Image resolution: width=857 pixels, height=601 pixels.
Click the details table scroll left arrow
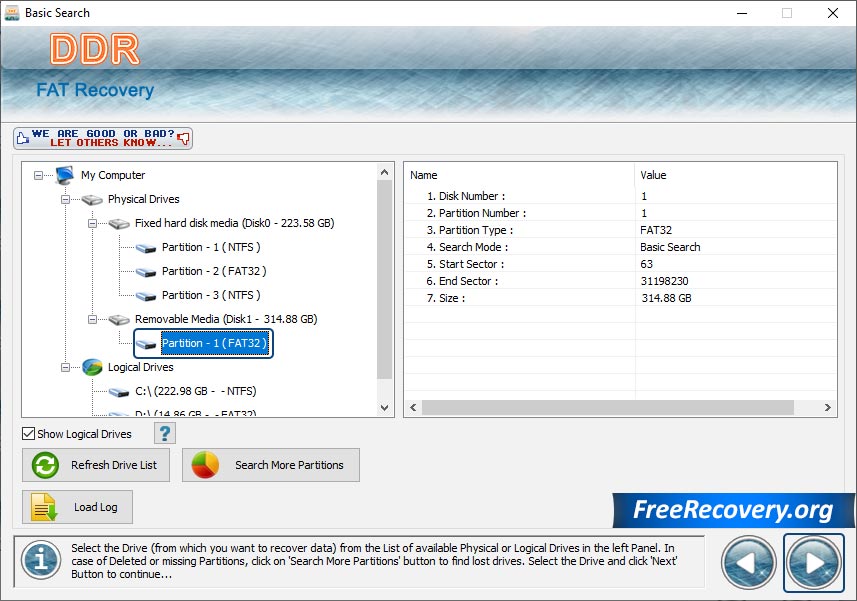tap(413, 408)
